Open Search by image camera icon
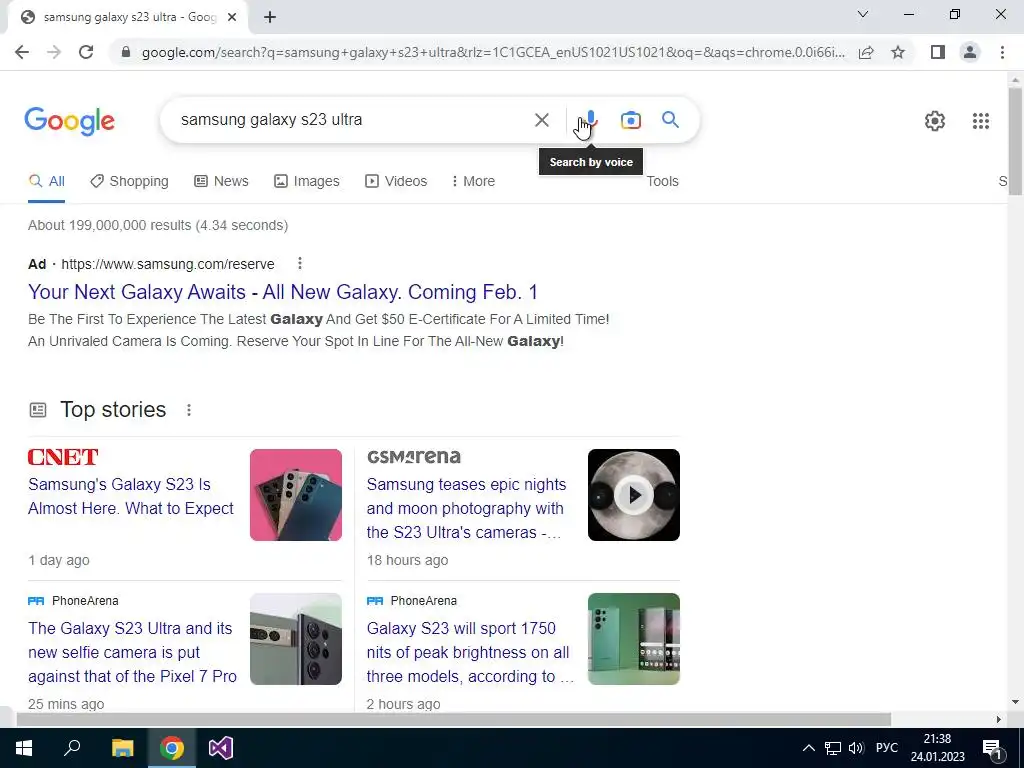 coord(631,120)
